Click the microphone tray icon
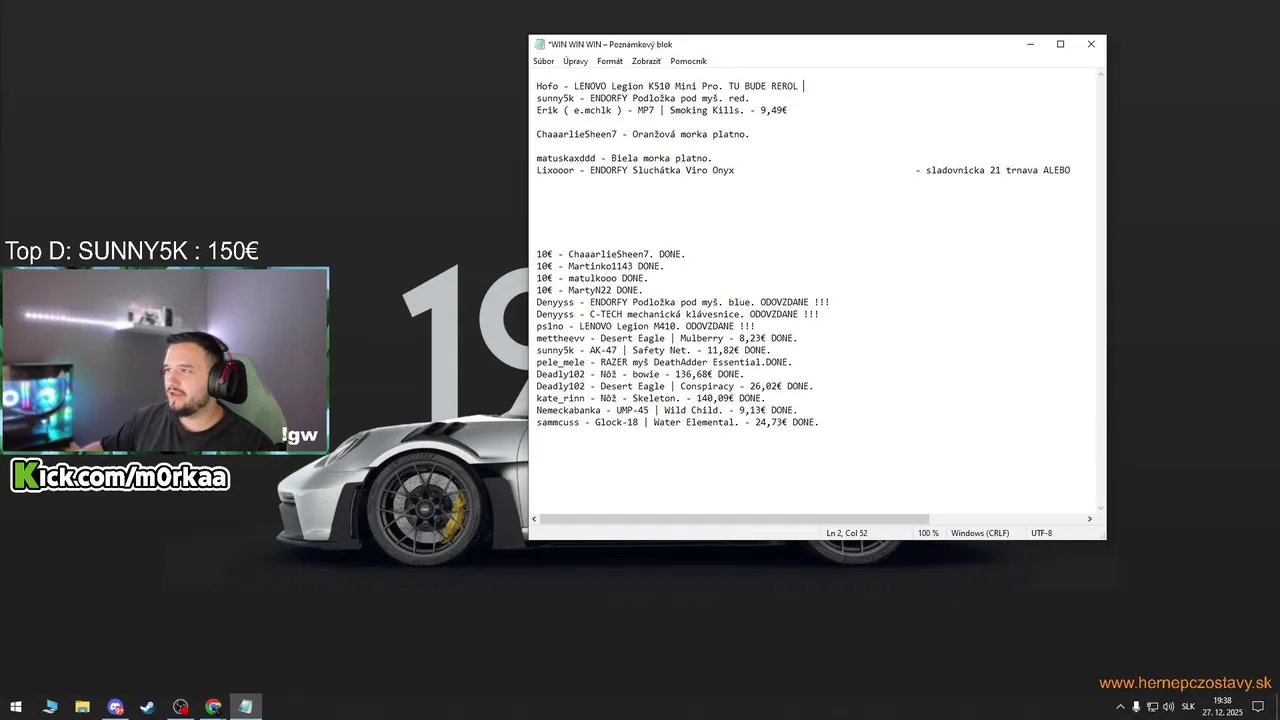This screenshot has width=1280, height=720. tap(1136, 707)
